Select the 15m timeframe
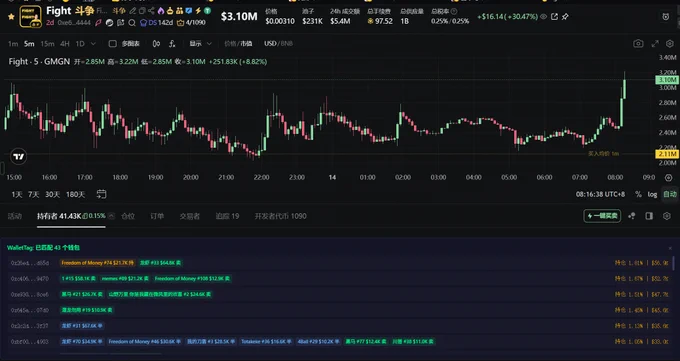 point(47,44)
